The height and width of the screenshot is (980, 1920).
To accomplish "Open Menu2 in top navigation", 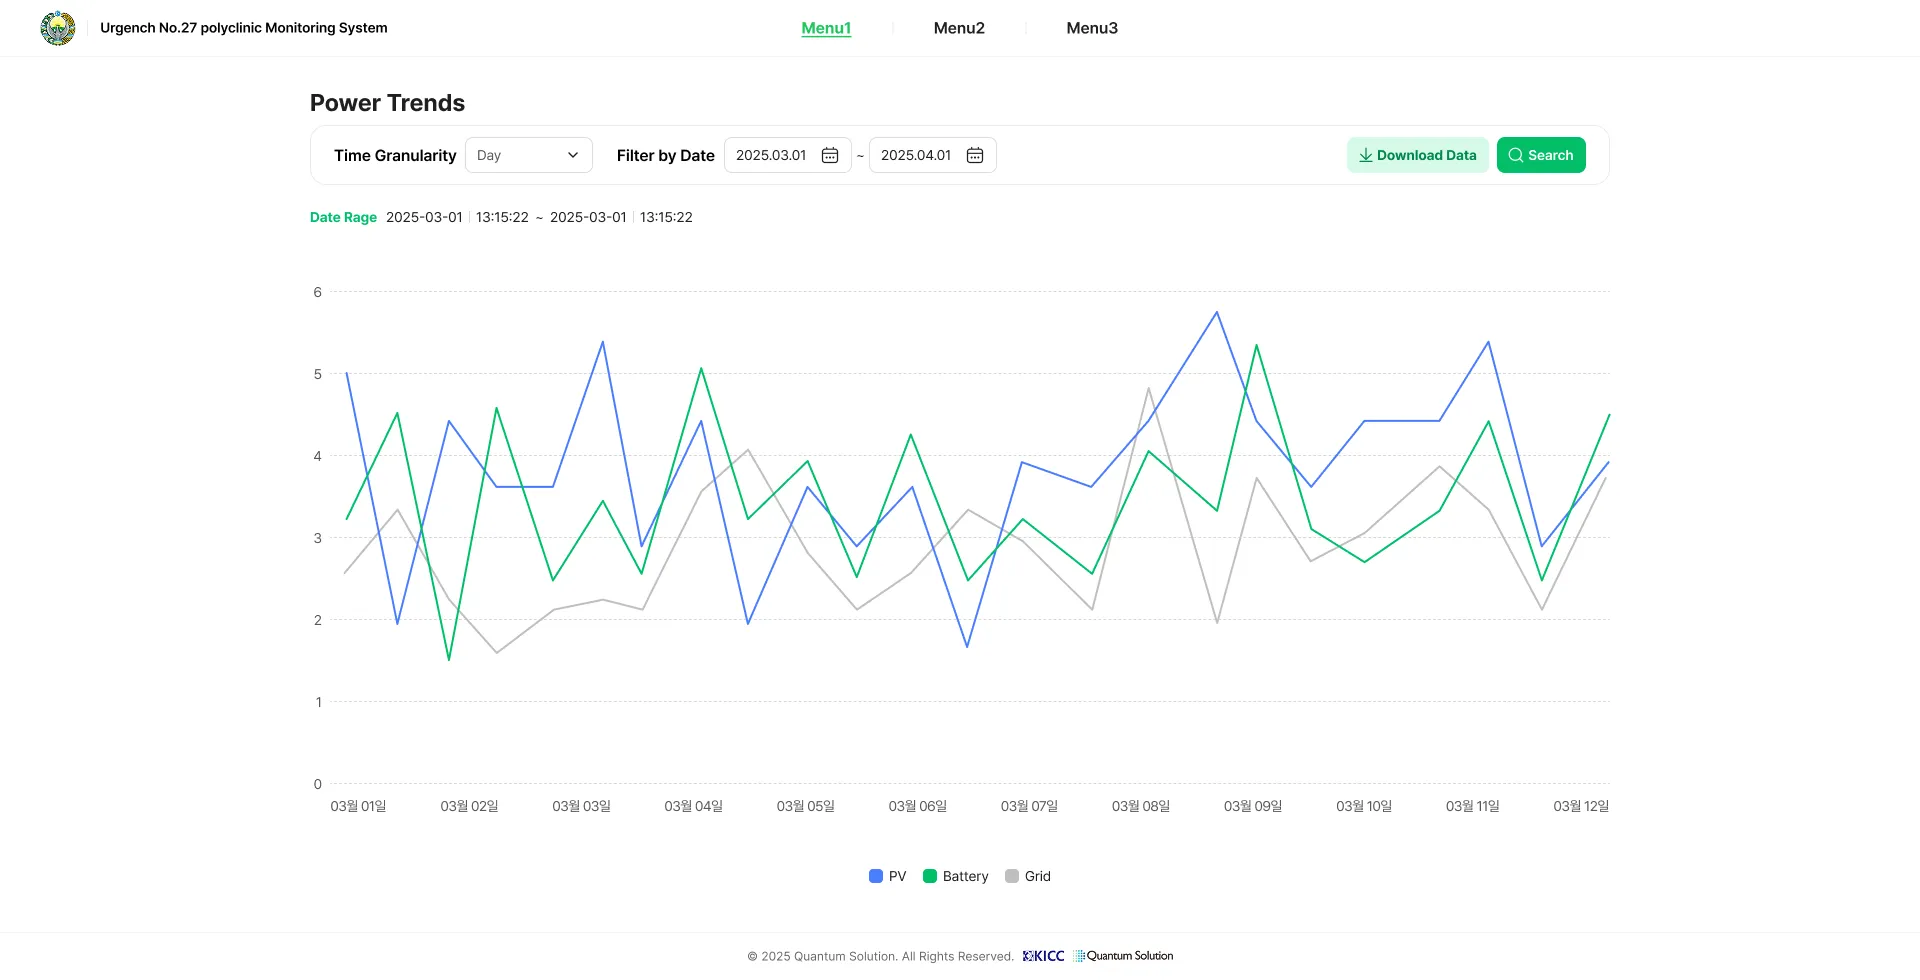I will click(x=959, y=28).
